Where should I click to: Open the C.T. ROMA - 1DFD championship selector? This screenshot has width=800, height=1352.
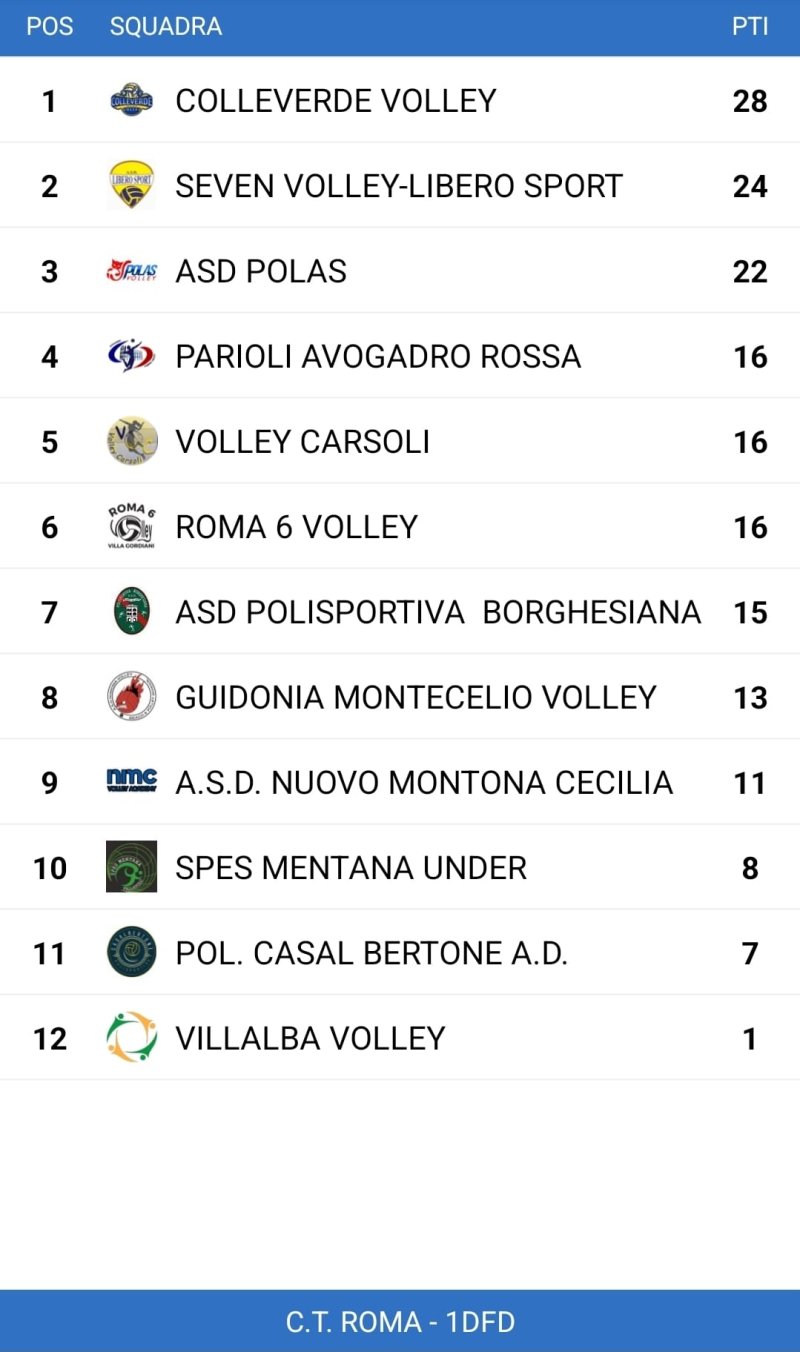pos(400,1318)
